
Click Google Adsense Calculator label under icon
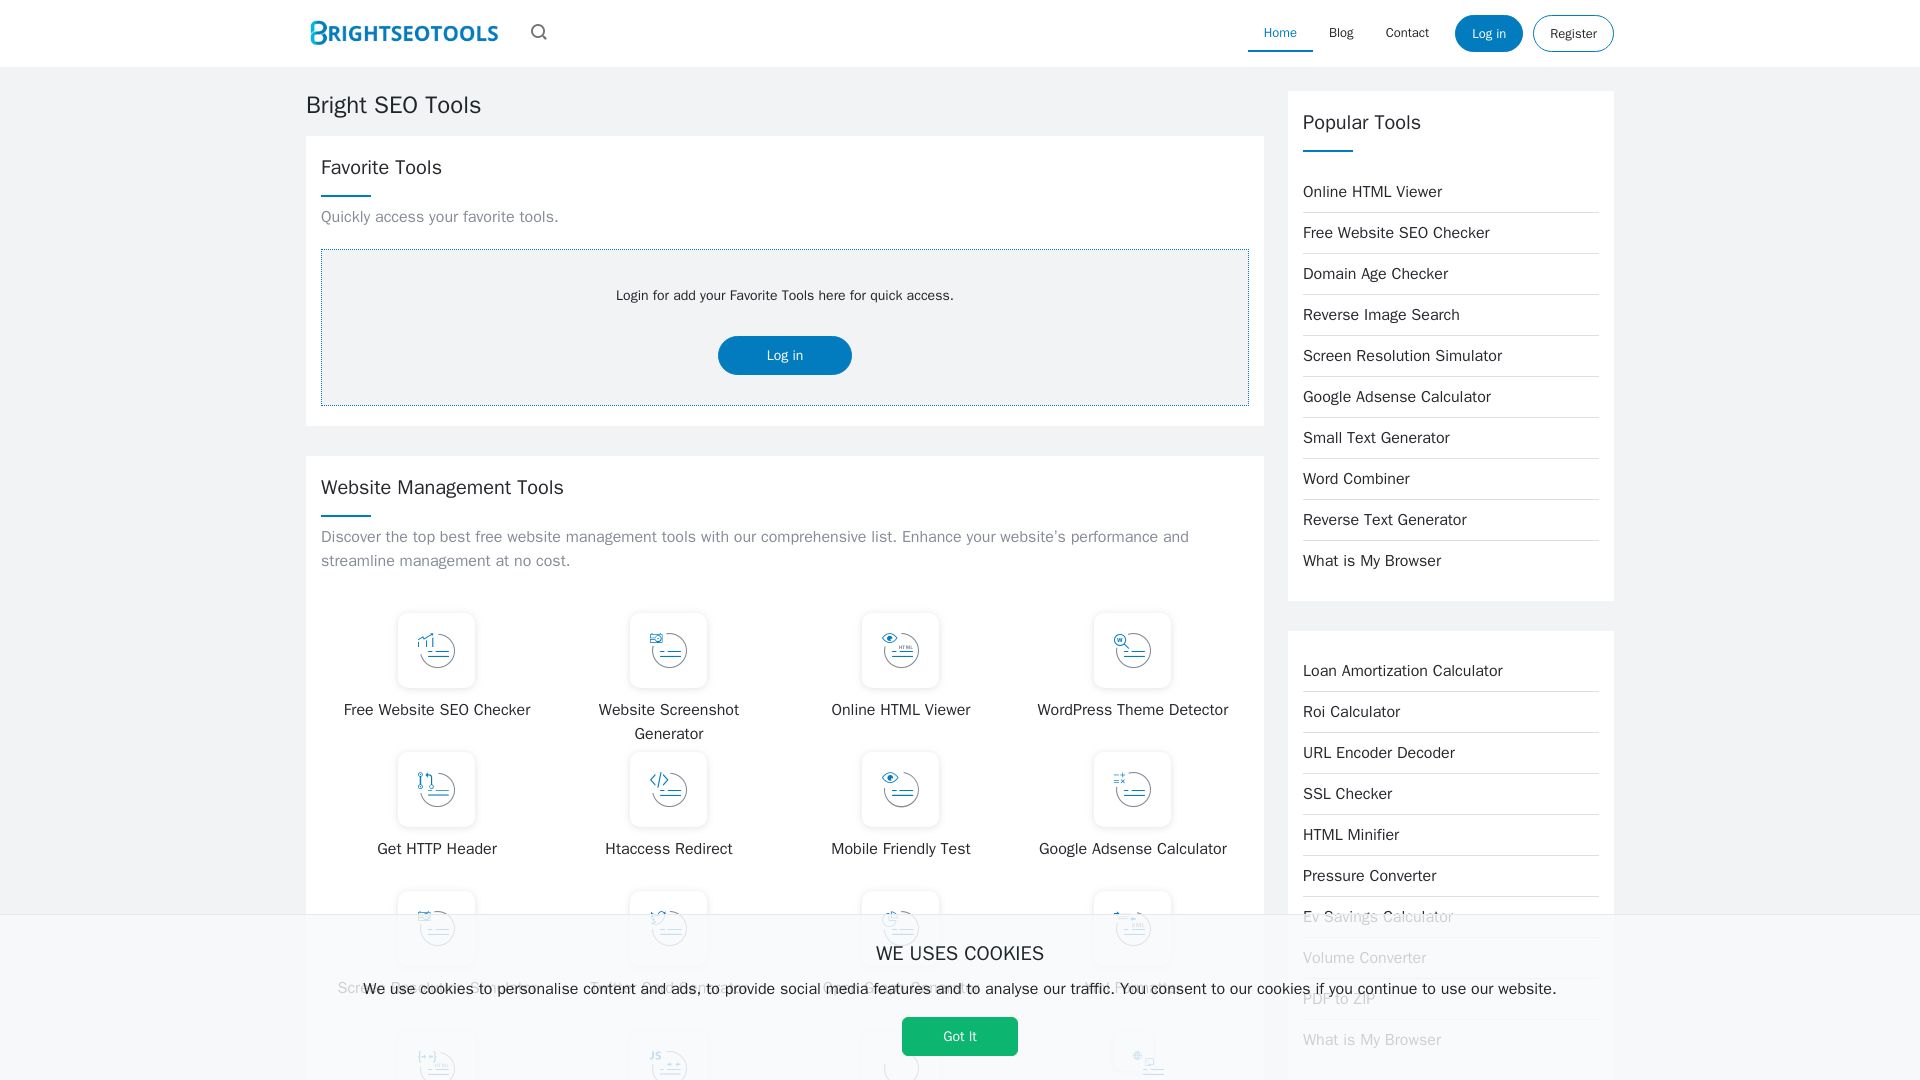click(x=1132, y=849)
